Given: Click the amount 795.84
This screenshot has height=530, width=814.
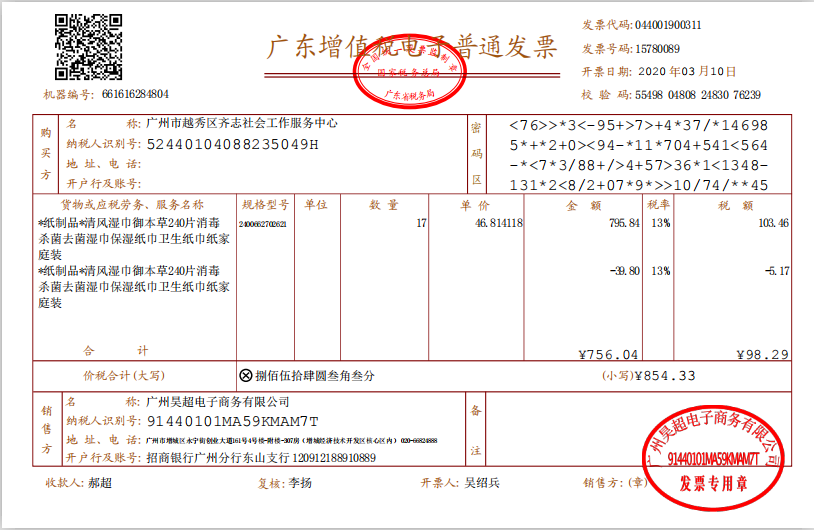Looking at the screenshot, I should 625,223.
